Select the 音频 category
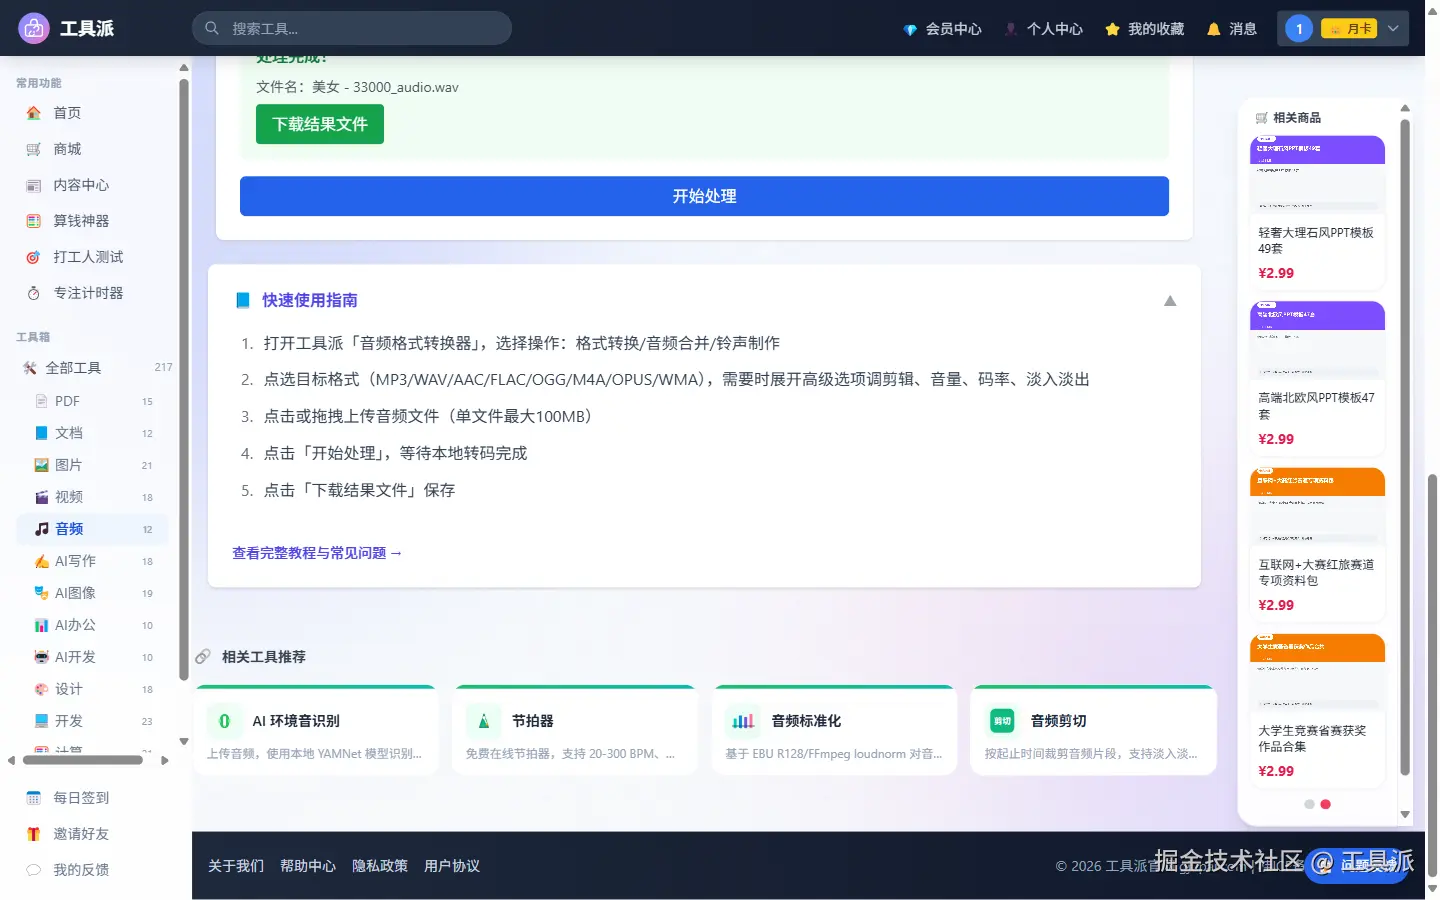Image resolution: width=1440 pixels, height=900 pixels. [x=92, y=529]
